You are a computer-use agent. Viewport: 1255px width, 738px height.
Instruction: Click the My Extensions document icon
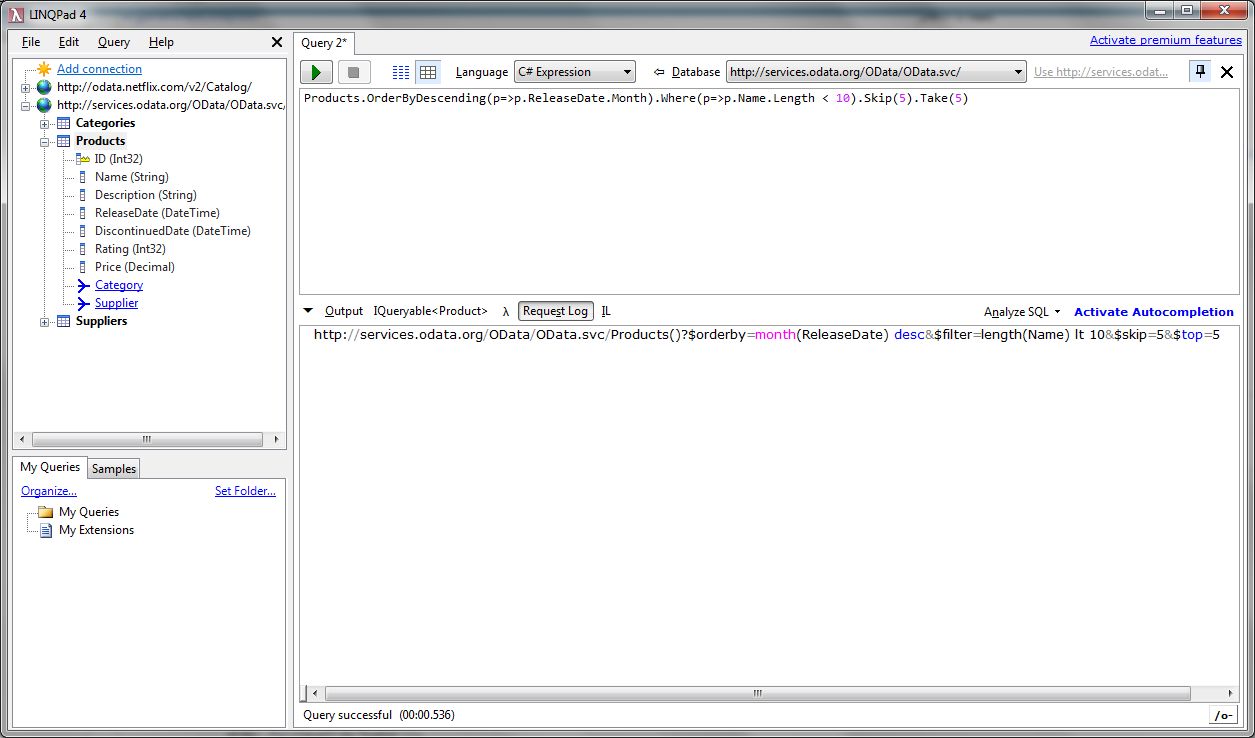(45, 530)
